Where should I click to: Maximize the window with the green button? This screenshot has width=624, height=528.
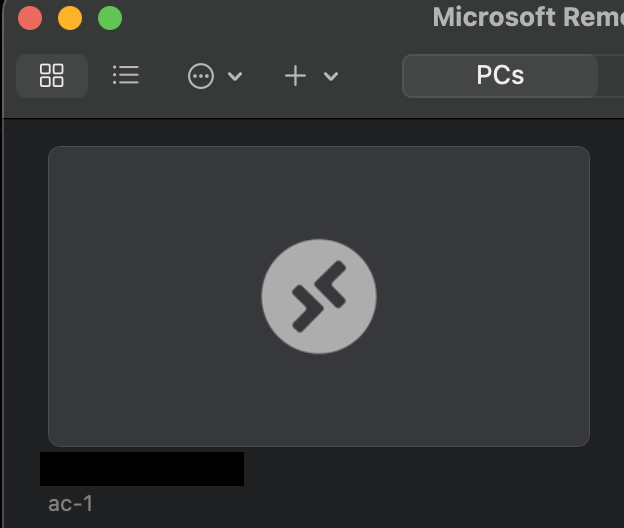(x=109, y=18)
